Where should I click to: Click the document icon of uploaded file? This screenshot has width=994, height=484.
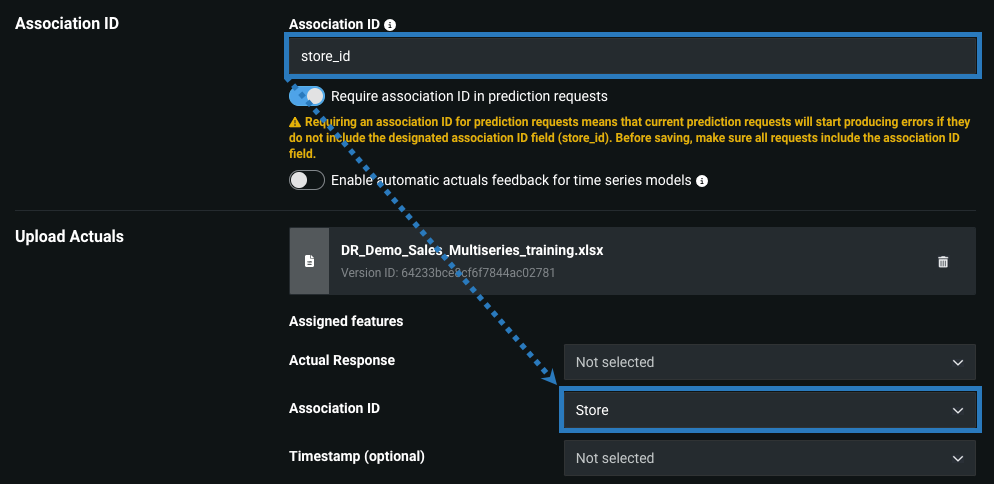coord(309,261)
